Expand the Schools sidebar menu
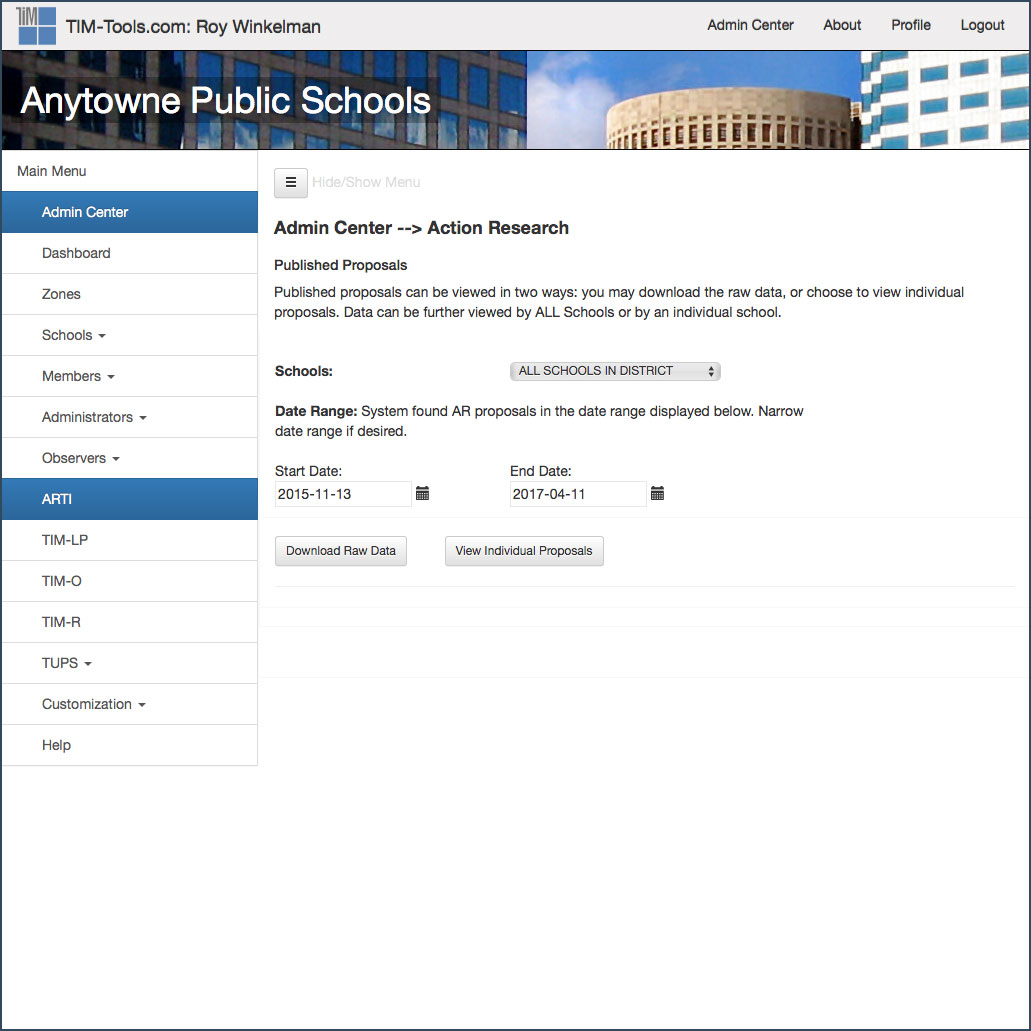 [130, 335]
